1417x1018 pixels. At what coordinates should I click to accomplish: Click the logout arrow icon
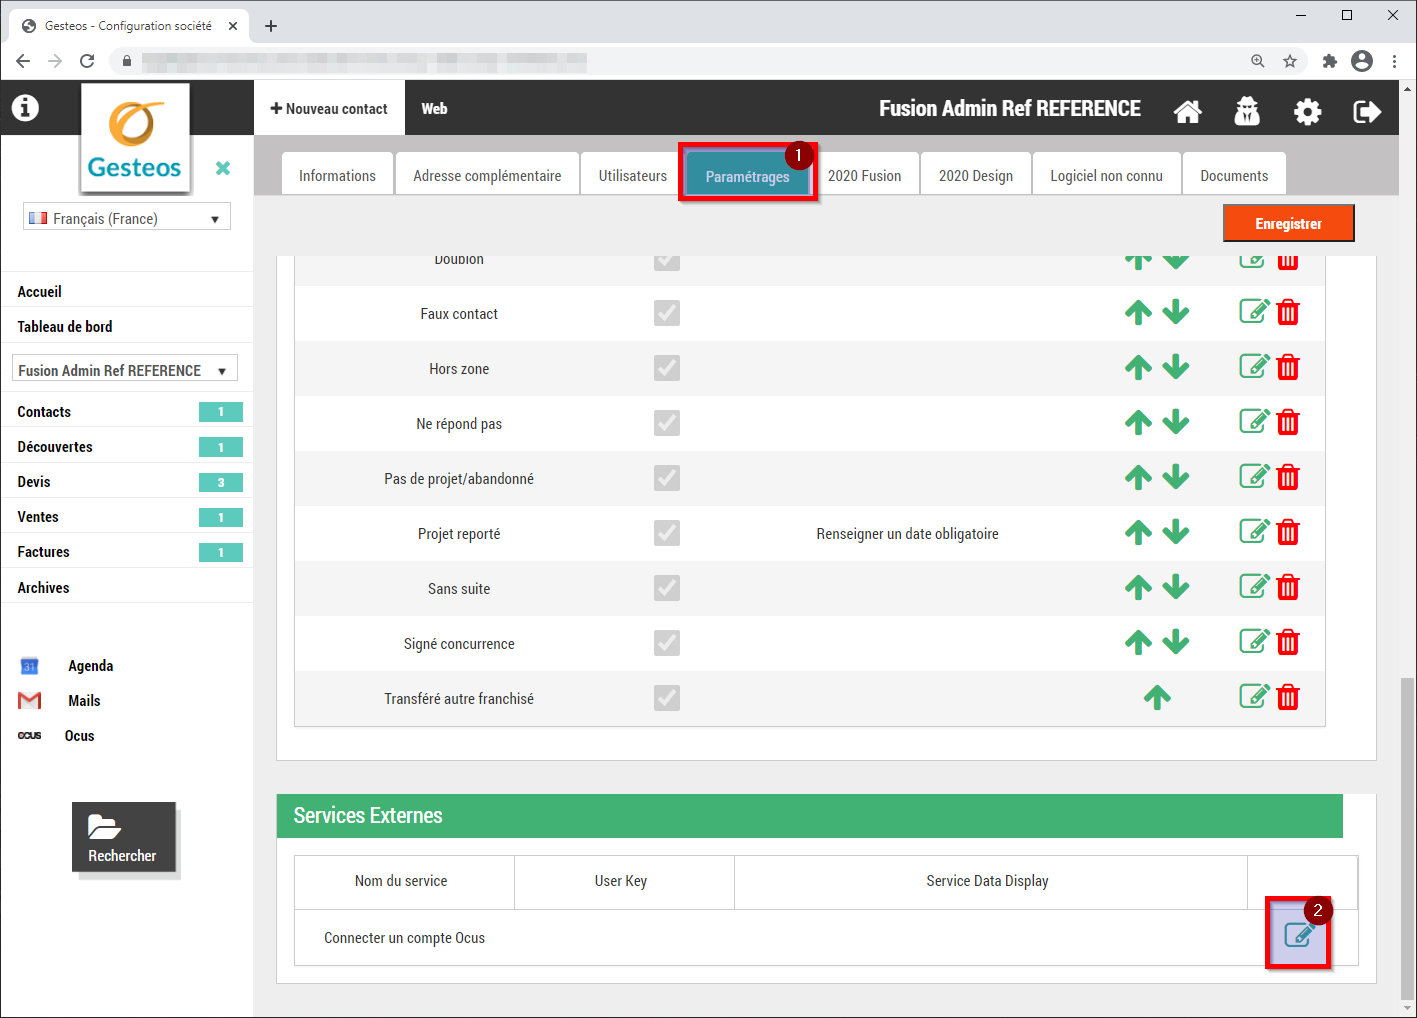point(1366,111)
